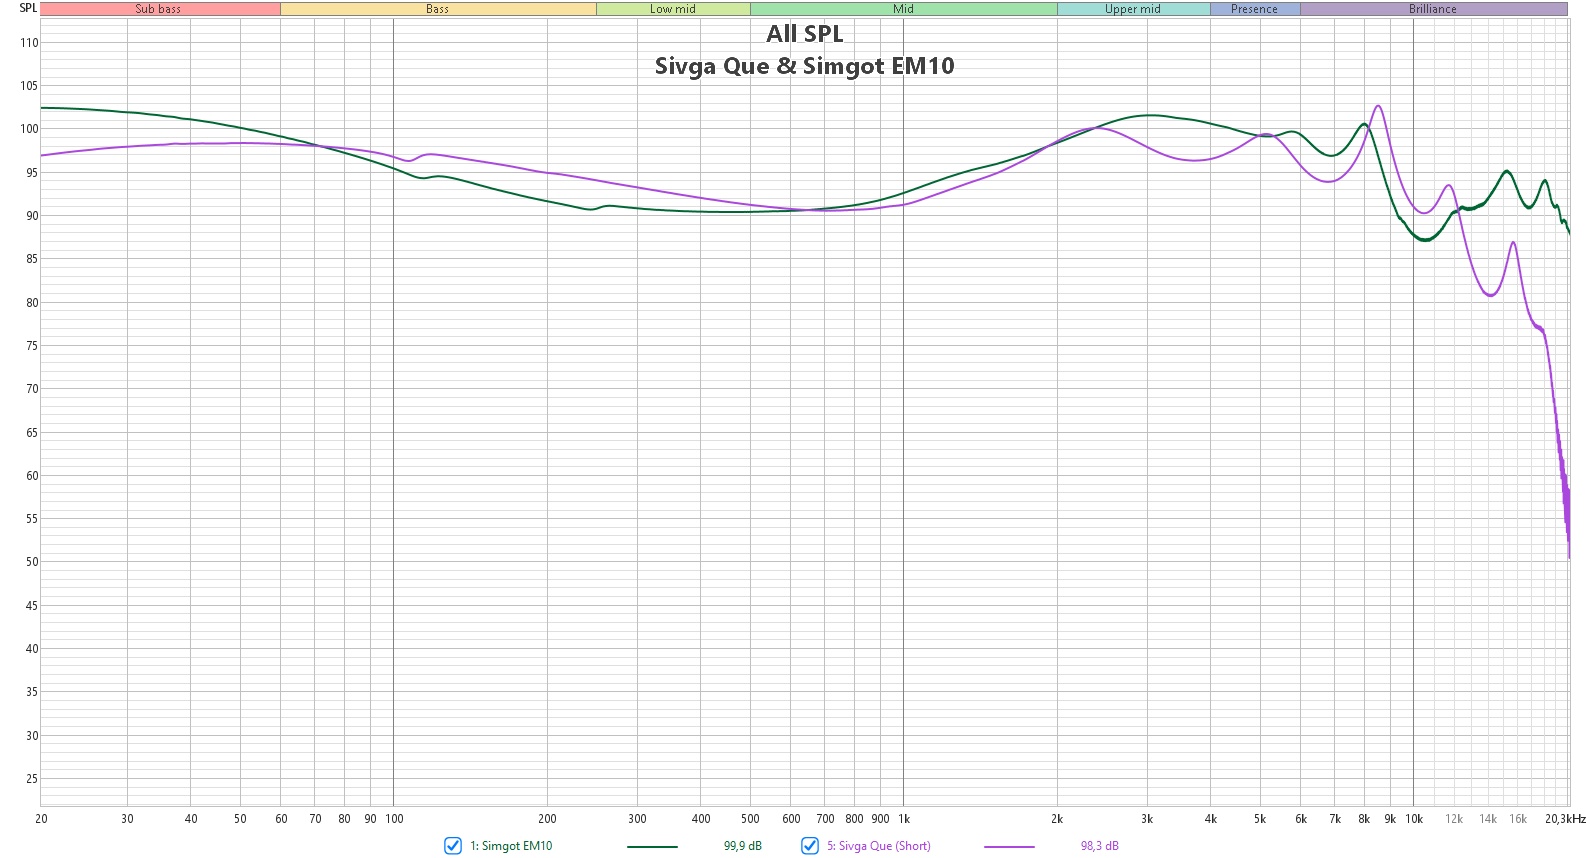Click the 14k frequency tick label
The height and width of the screenshot is (858, 1590).
click(1488, 819)
